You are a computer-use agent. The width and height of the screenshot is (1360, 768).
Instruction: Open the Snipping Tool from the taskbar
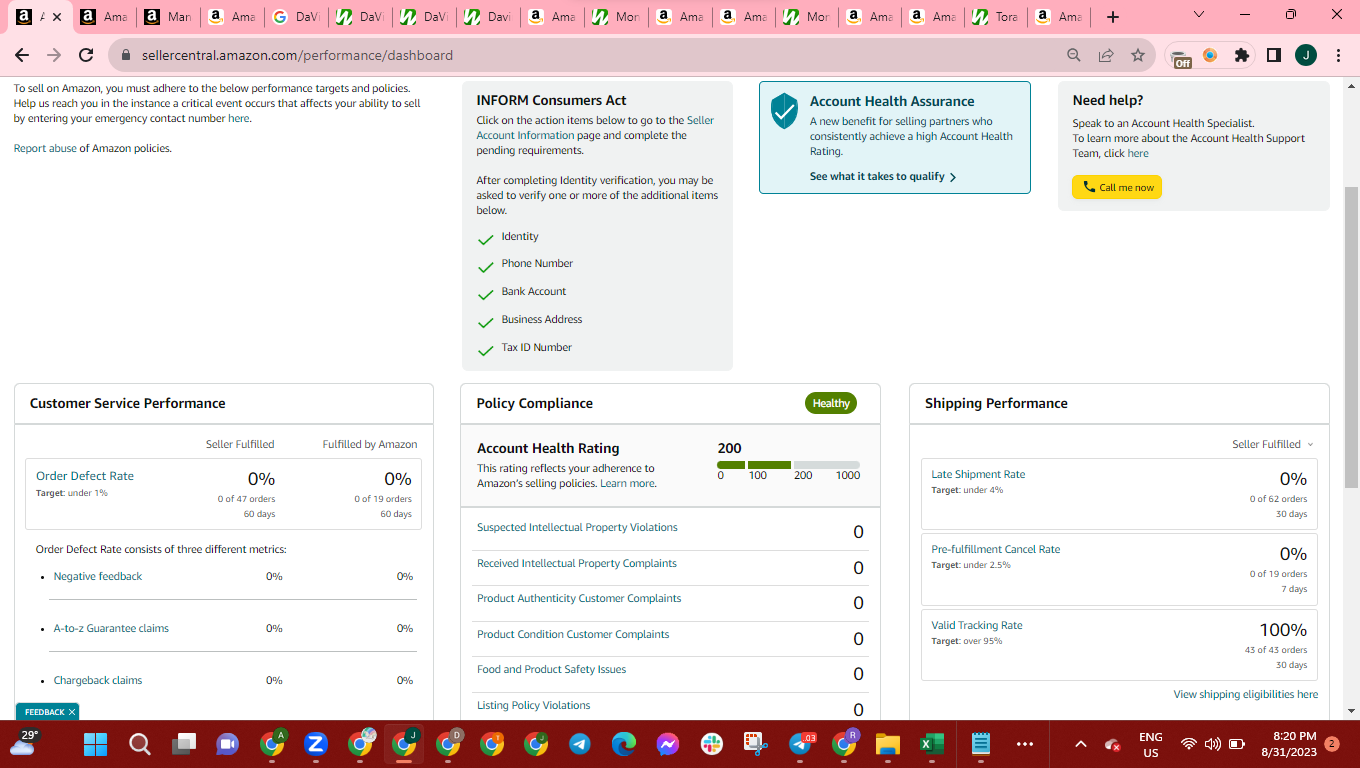click(x=756, y=744)
